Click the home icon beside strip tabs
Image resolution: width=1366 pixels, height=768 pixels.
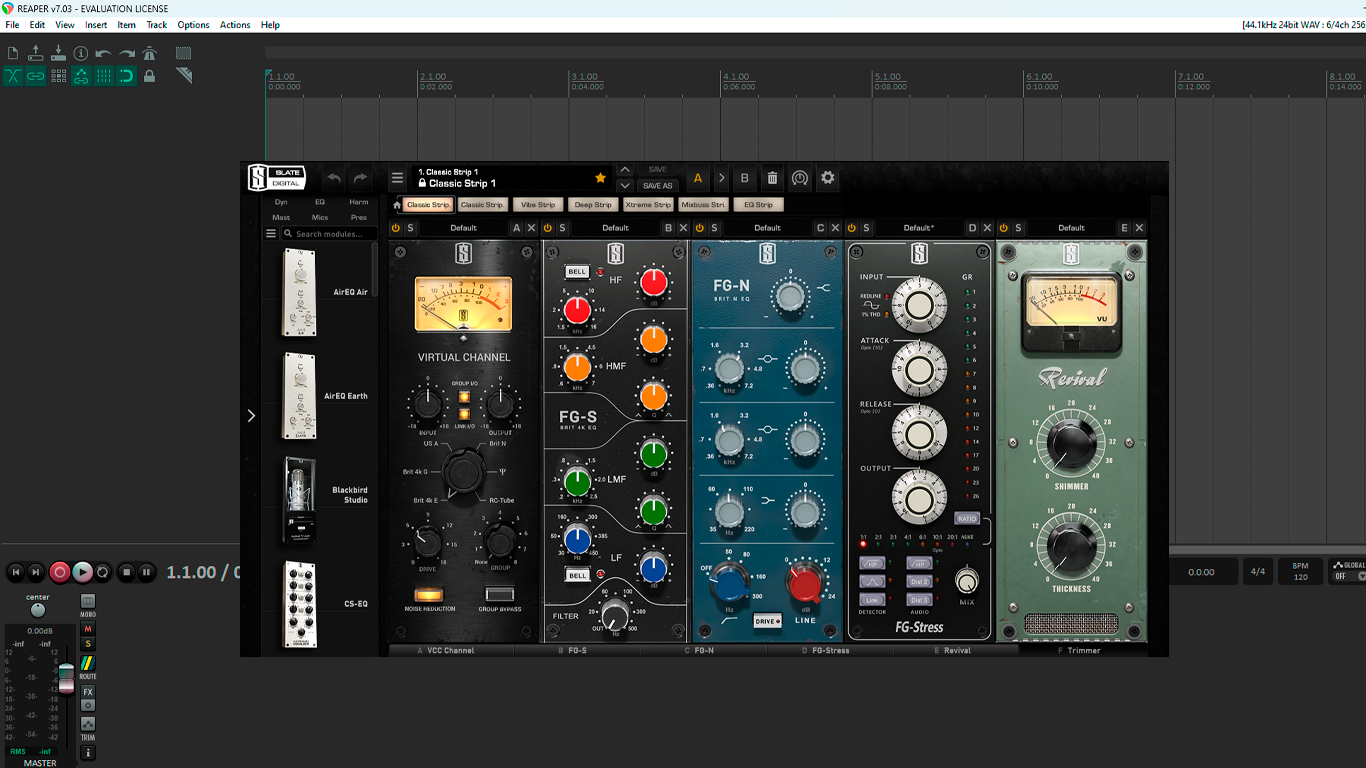pos(397,205)
